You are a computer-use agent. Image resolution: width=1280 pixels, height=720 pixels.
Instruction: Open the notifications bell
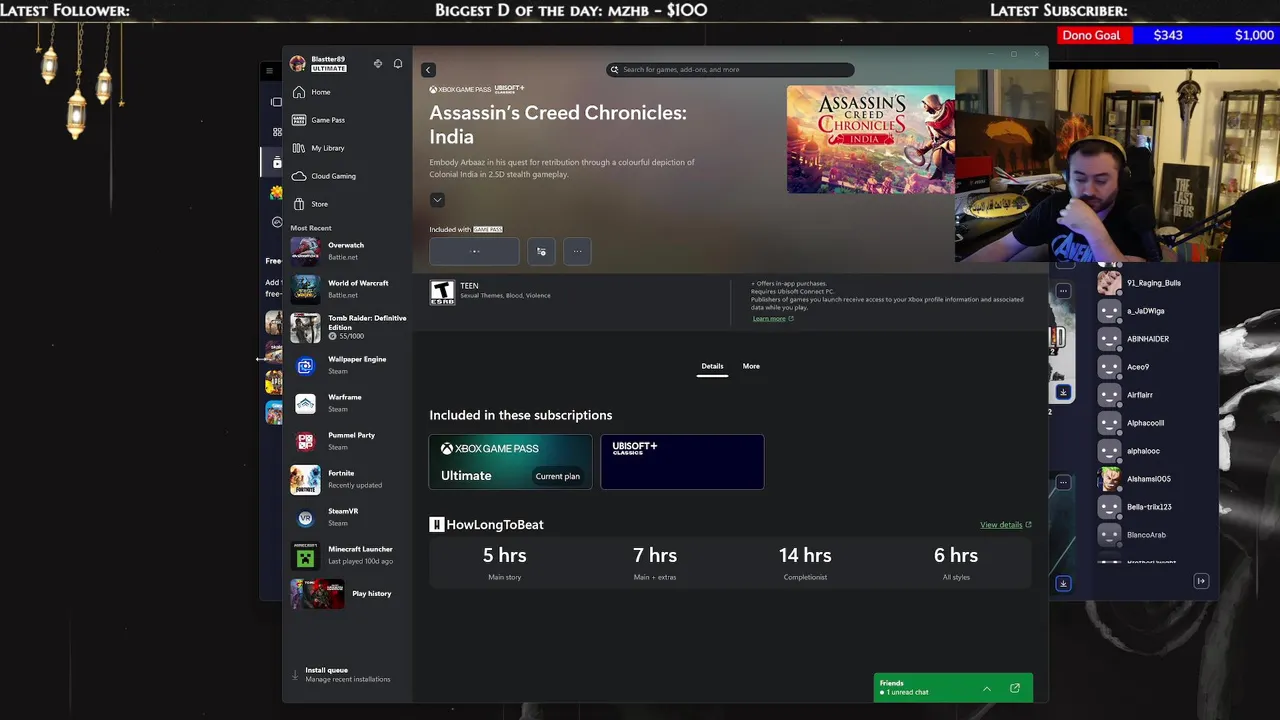coord(398,64)
